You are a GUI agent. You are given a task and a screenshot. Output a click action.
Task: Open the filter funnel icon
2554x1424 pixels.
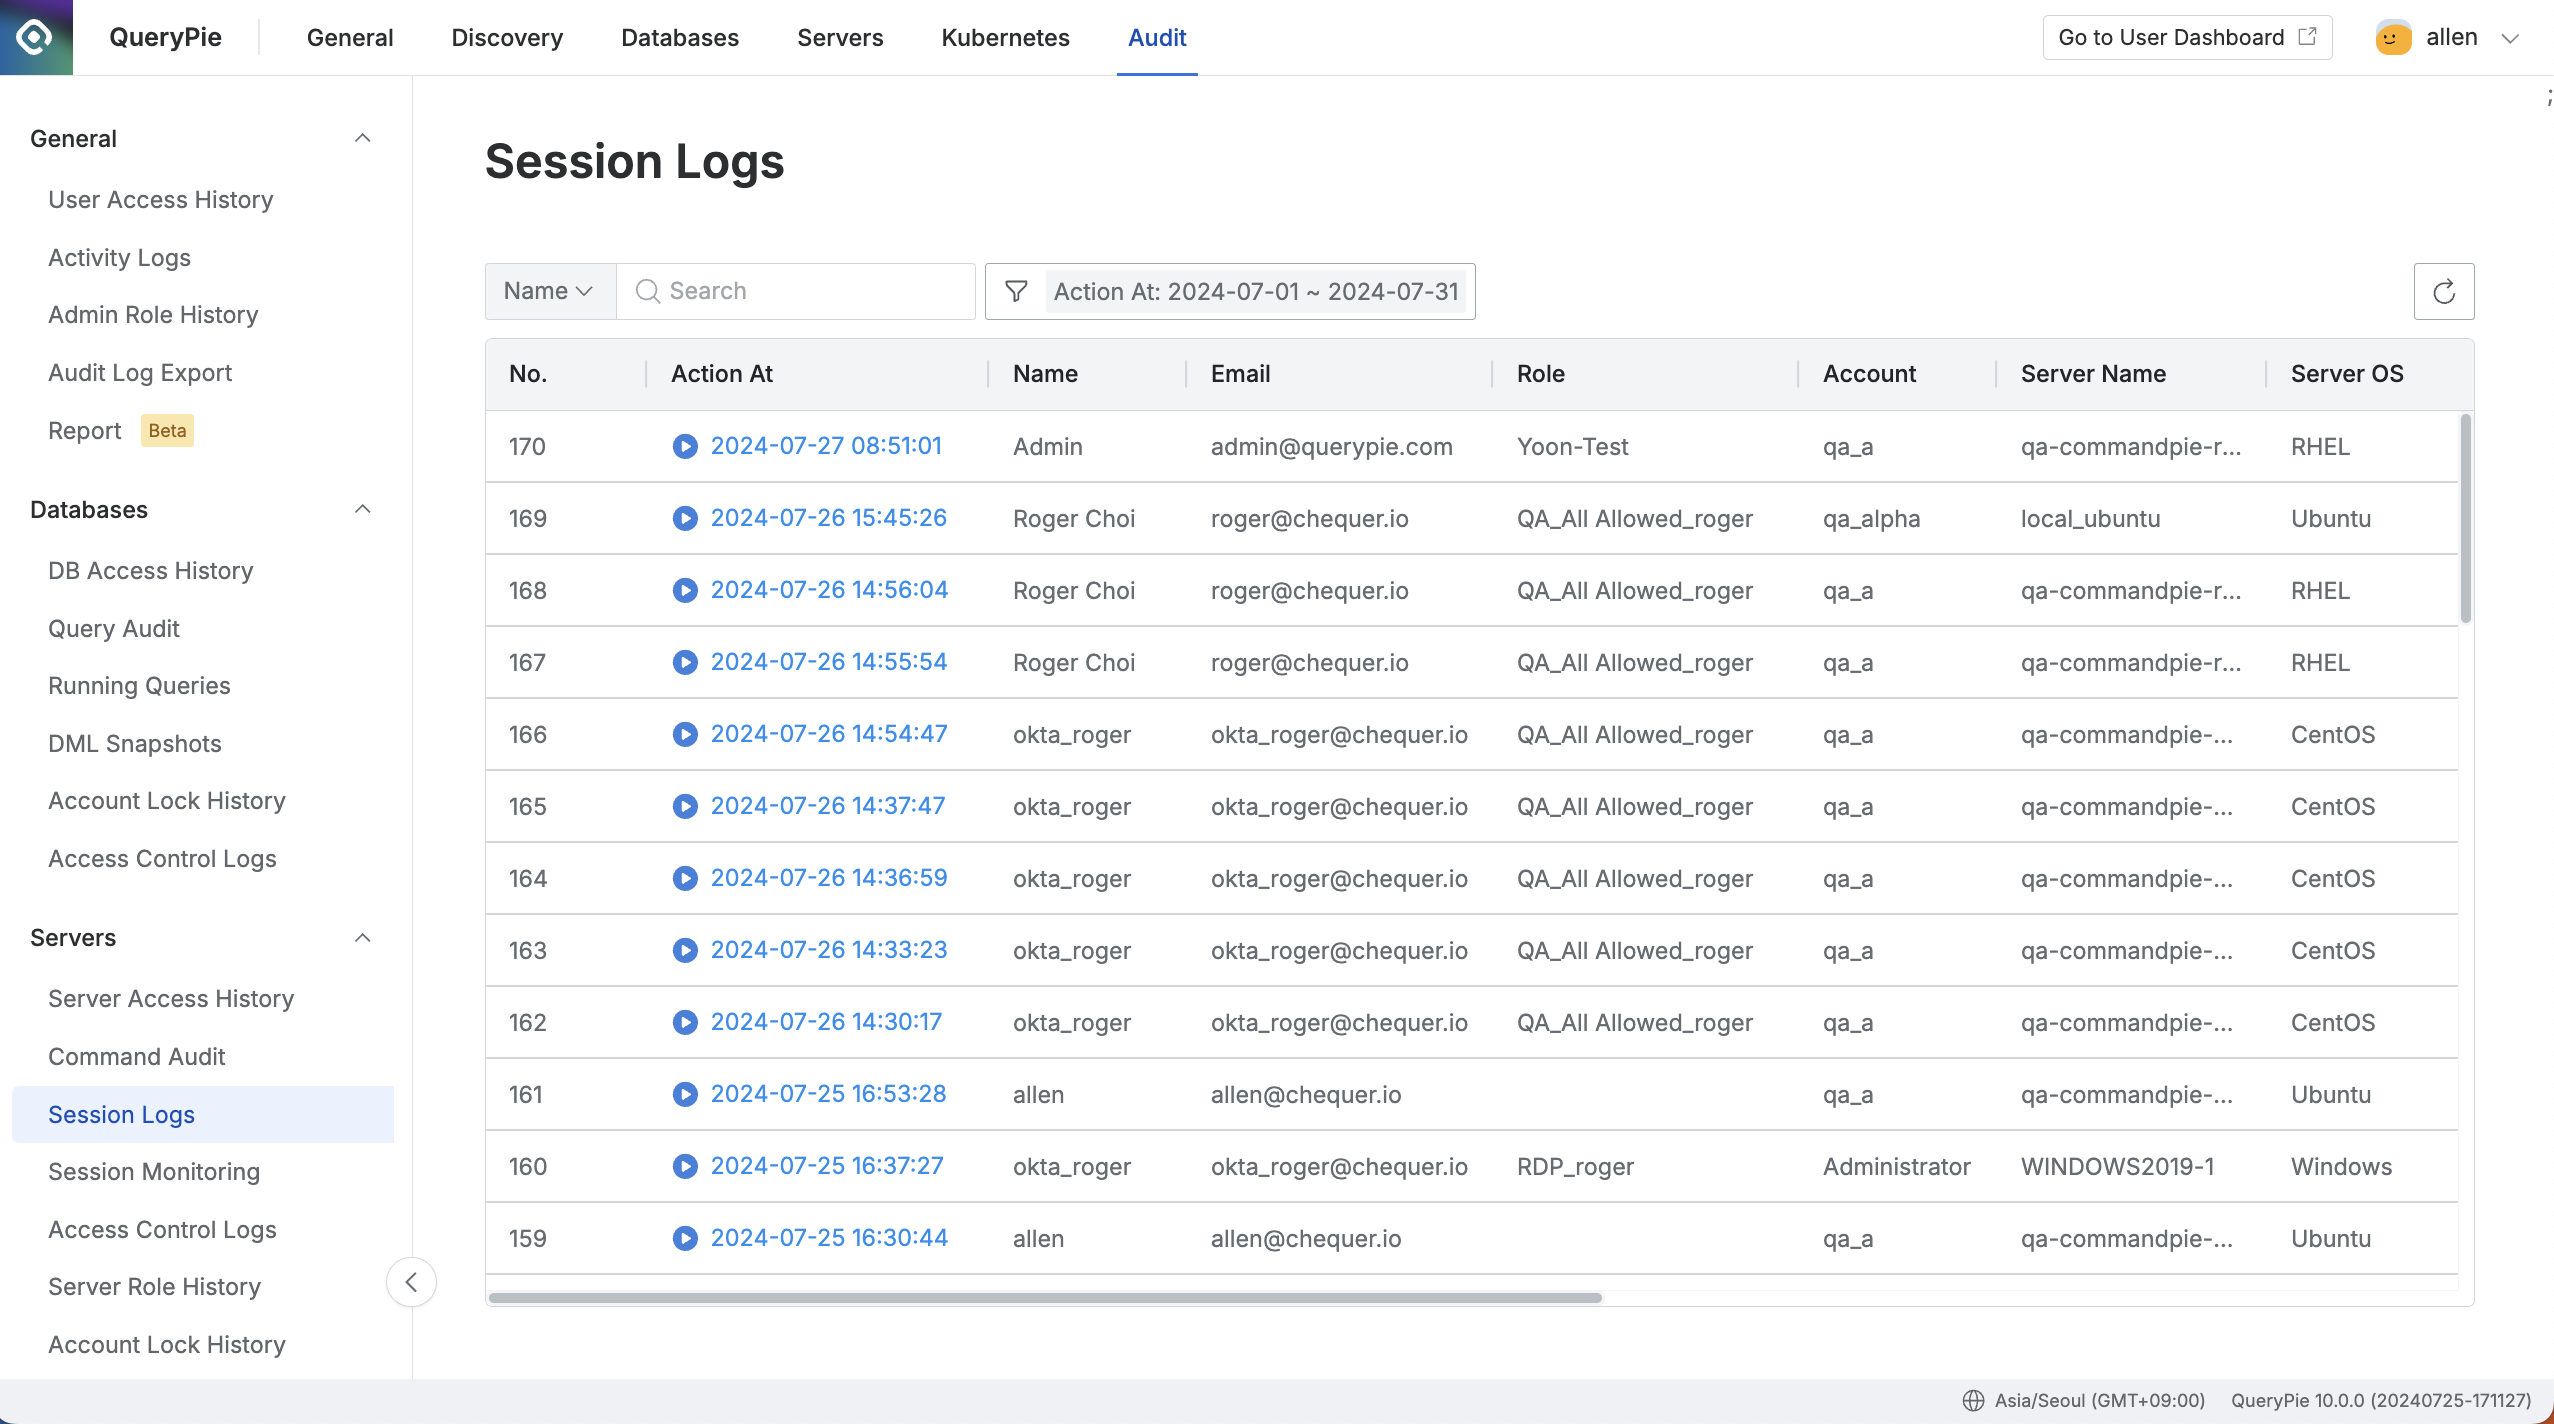pyautogui.click(x=1015, y=291)
